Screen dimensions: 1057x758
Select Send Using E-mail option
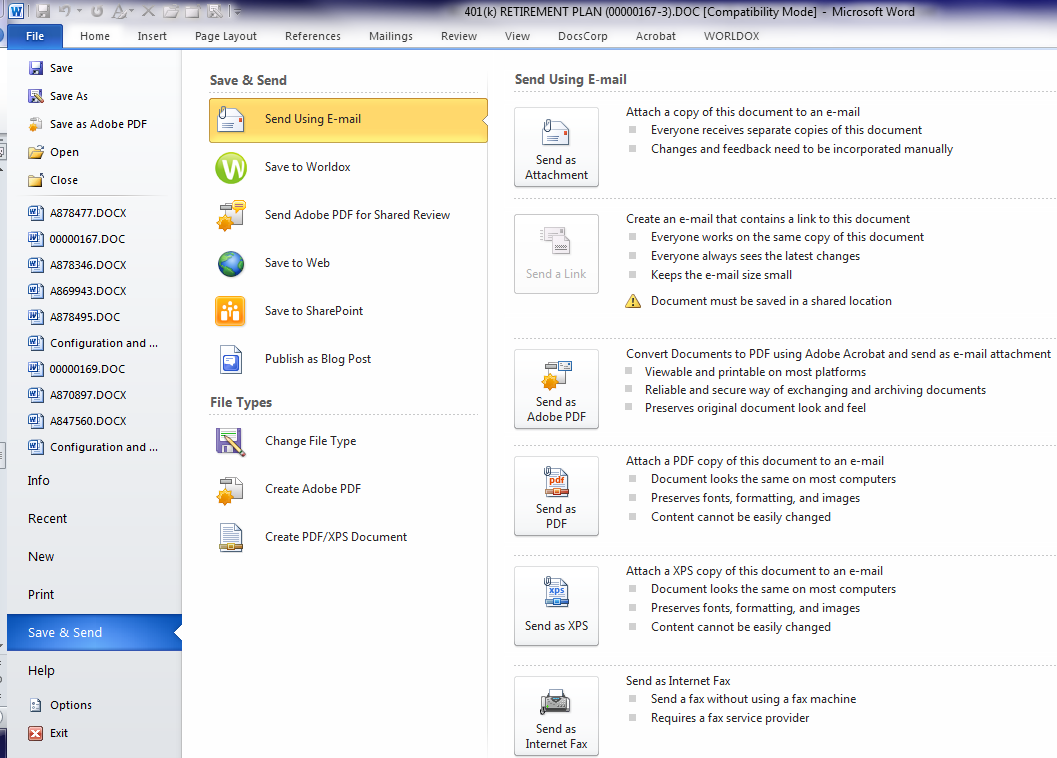point(348,120)
